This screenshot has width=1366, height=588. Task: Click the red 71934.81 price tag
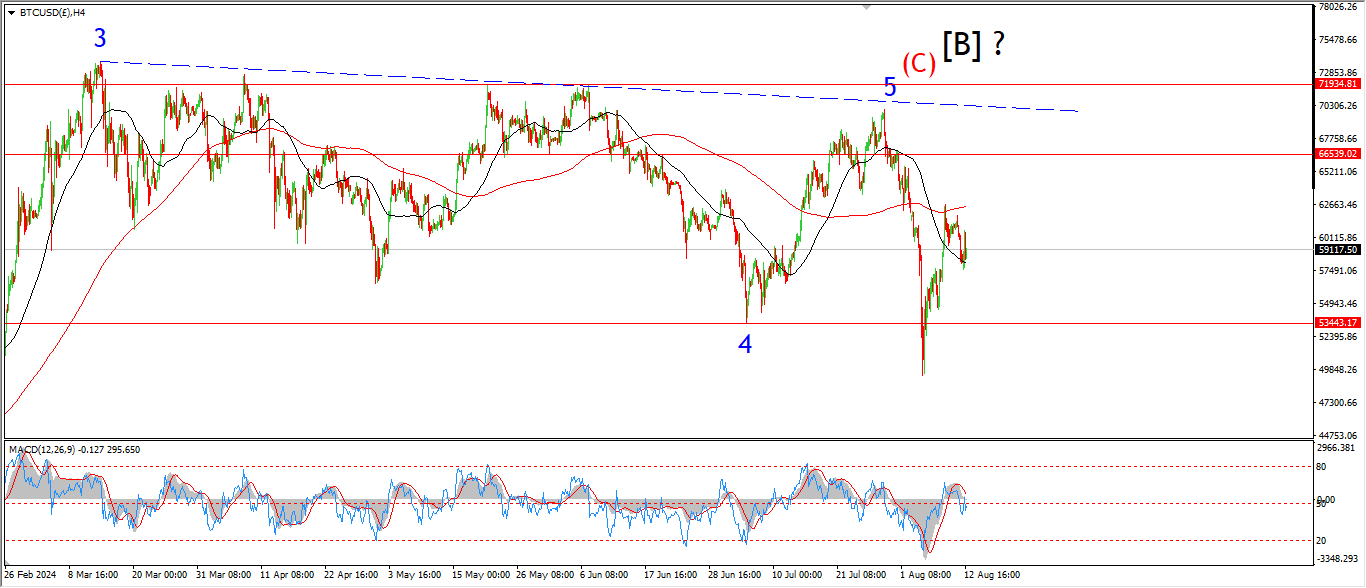(x=1337, y=85)
